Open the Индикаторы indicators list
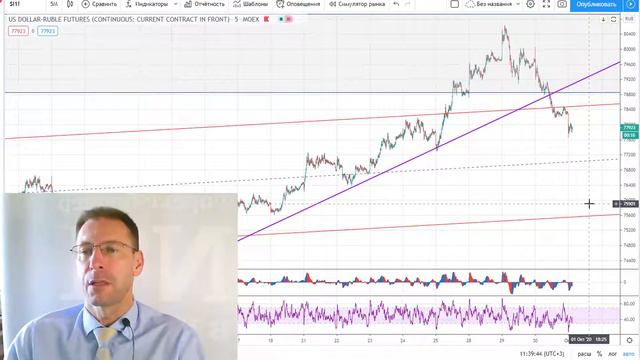 pos(147,4)
